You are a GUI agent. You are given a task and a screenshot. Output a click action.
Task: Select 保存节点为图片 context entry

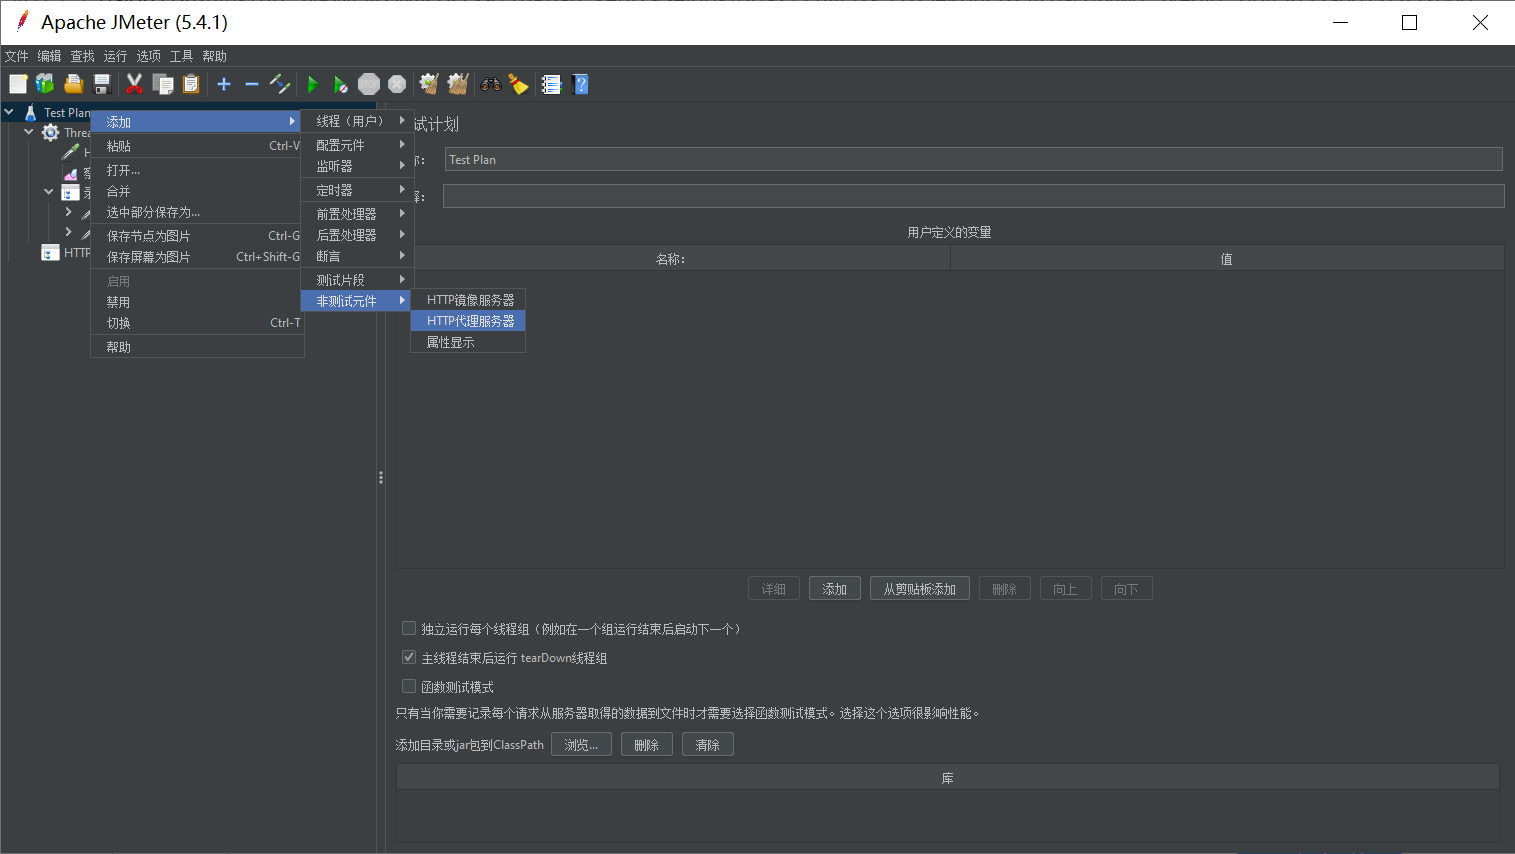197,236
